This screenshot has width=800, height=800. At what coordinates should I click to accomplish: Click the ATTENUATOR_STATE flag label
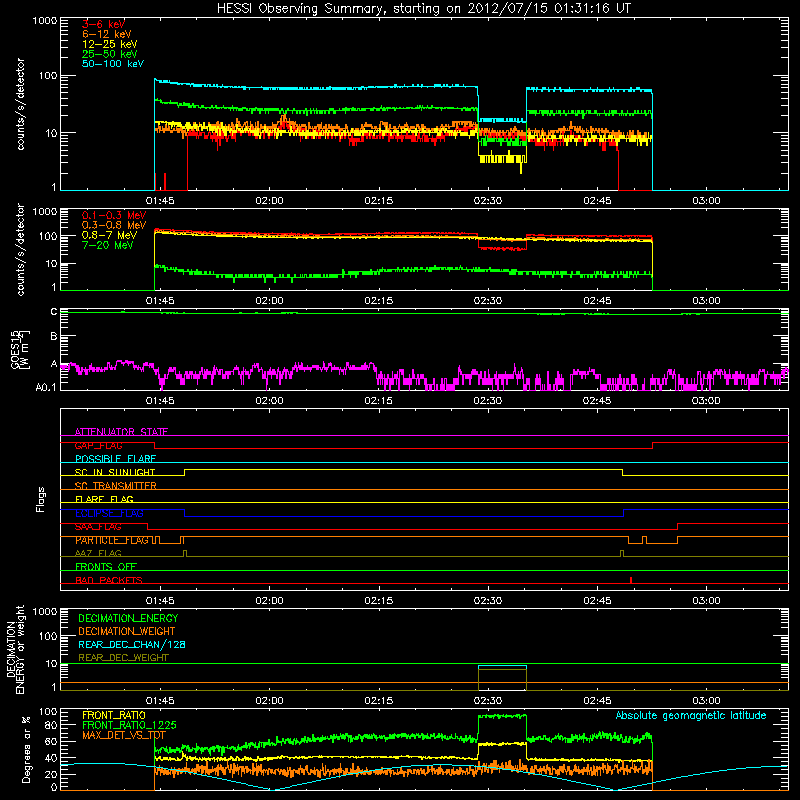(x=121, y=432)
